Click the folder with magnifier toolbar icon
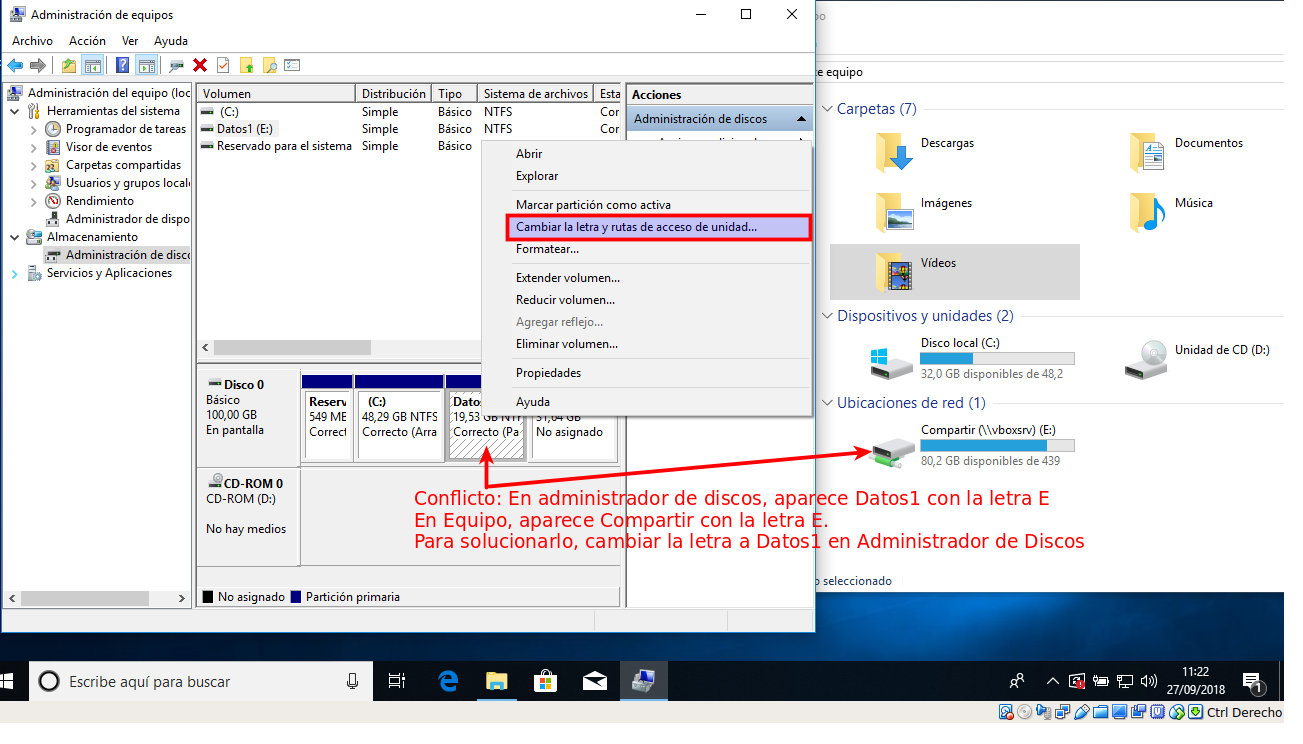The height and width of the screenshot is (744, 1303). click(269, 65)
